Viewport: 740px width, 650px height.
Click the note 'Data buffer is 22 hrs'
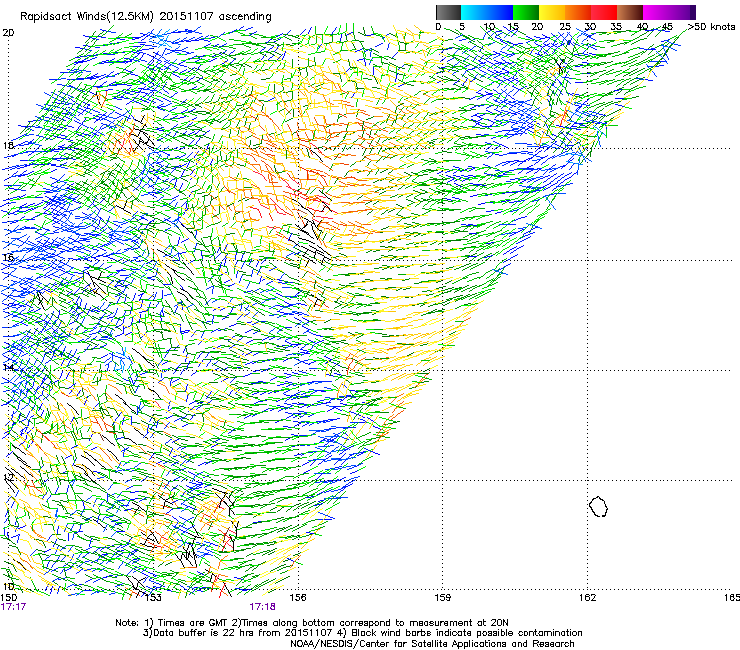tap(204, 633)
